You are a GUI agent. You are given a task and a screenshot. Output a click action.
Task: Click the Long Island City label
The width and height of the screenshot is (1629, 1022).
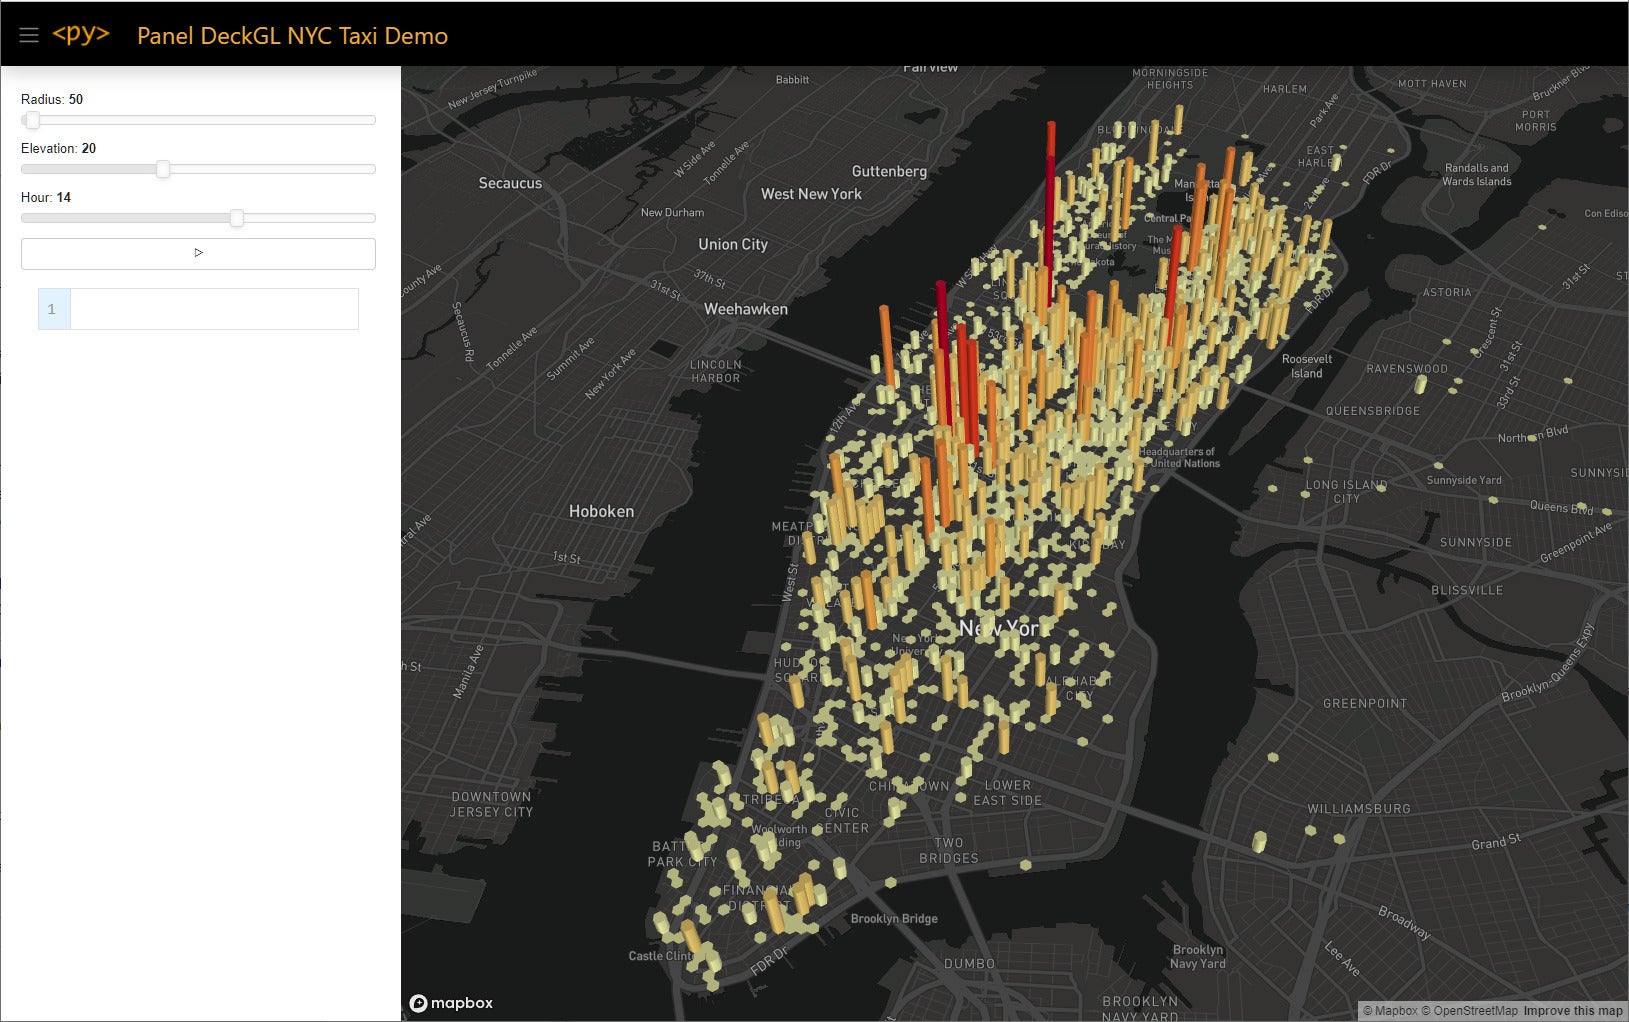coord(1346,491)
